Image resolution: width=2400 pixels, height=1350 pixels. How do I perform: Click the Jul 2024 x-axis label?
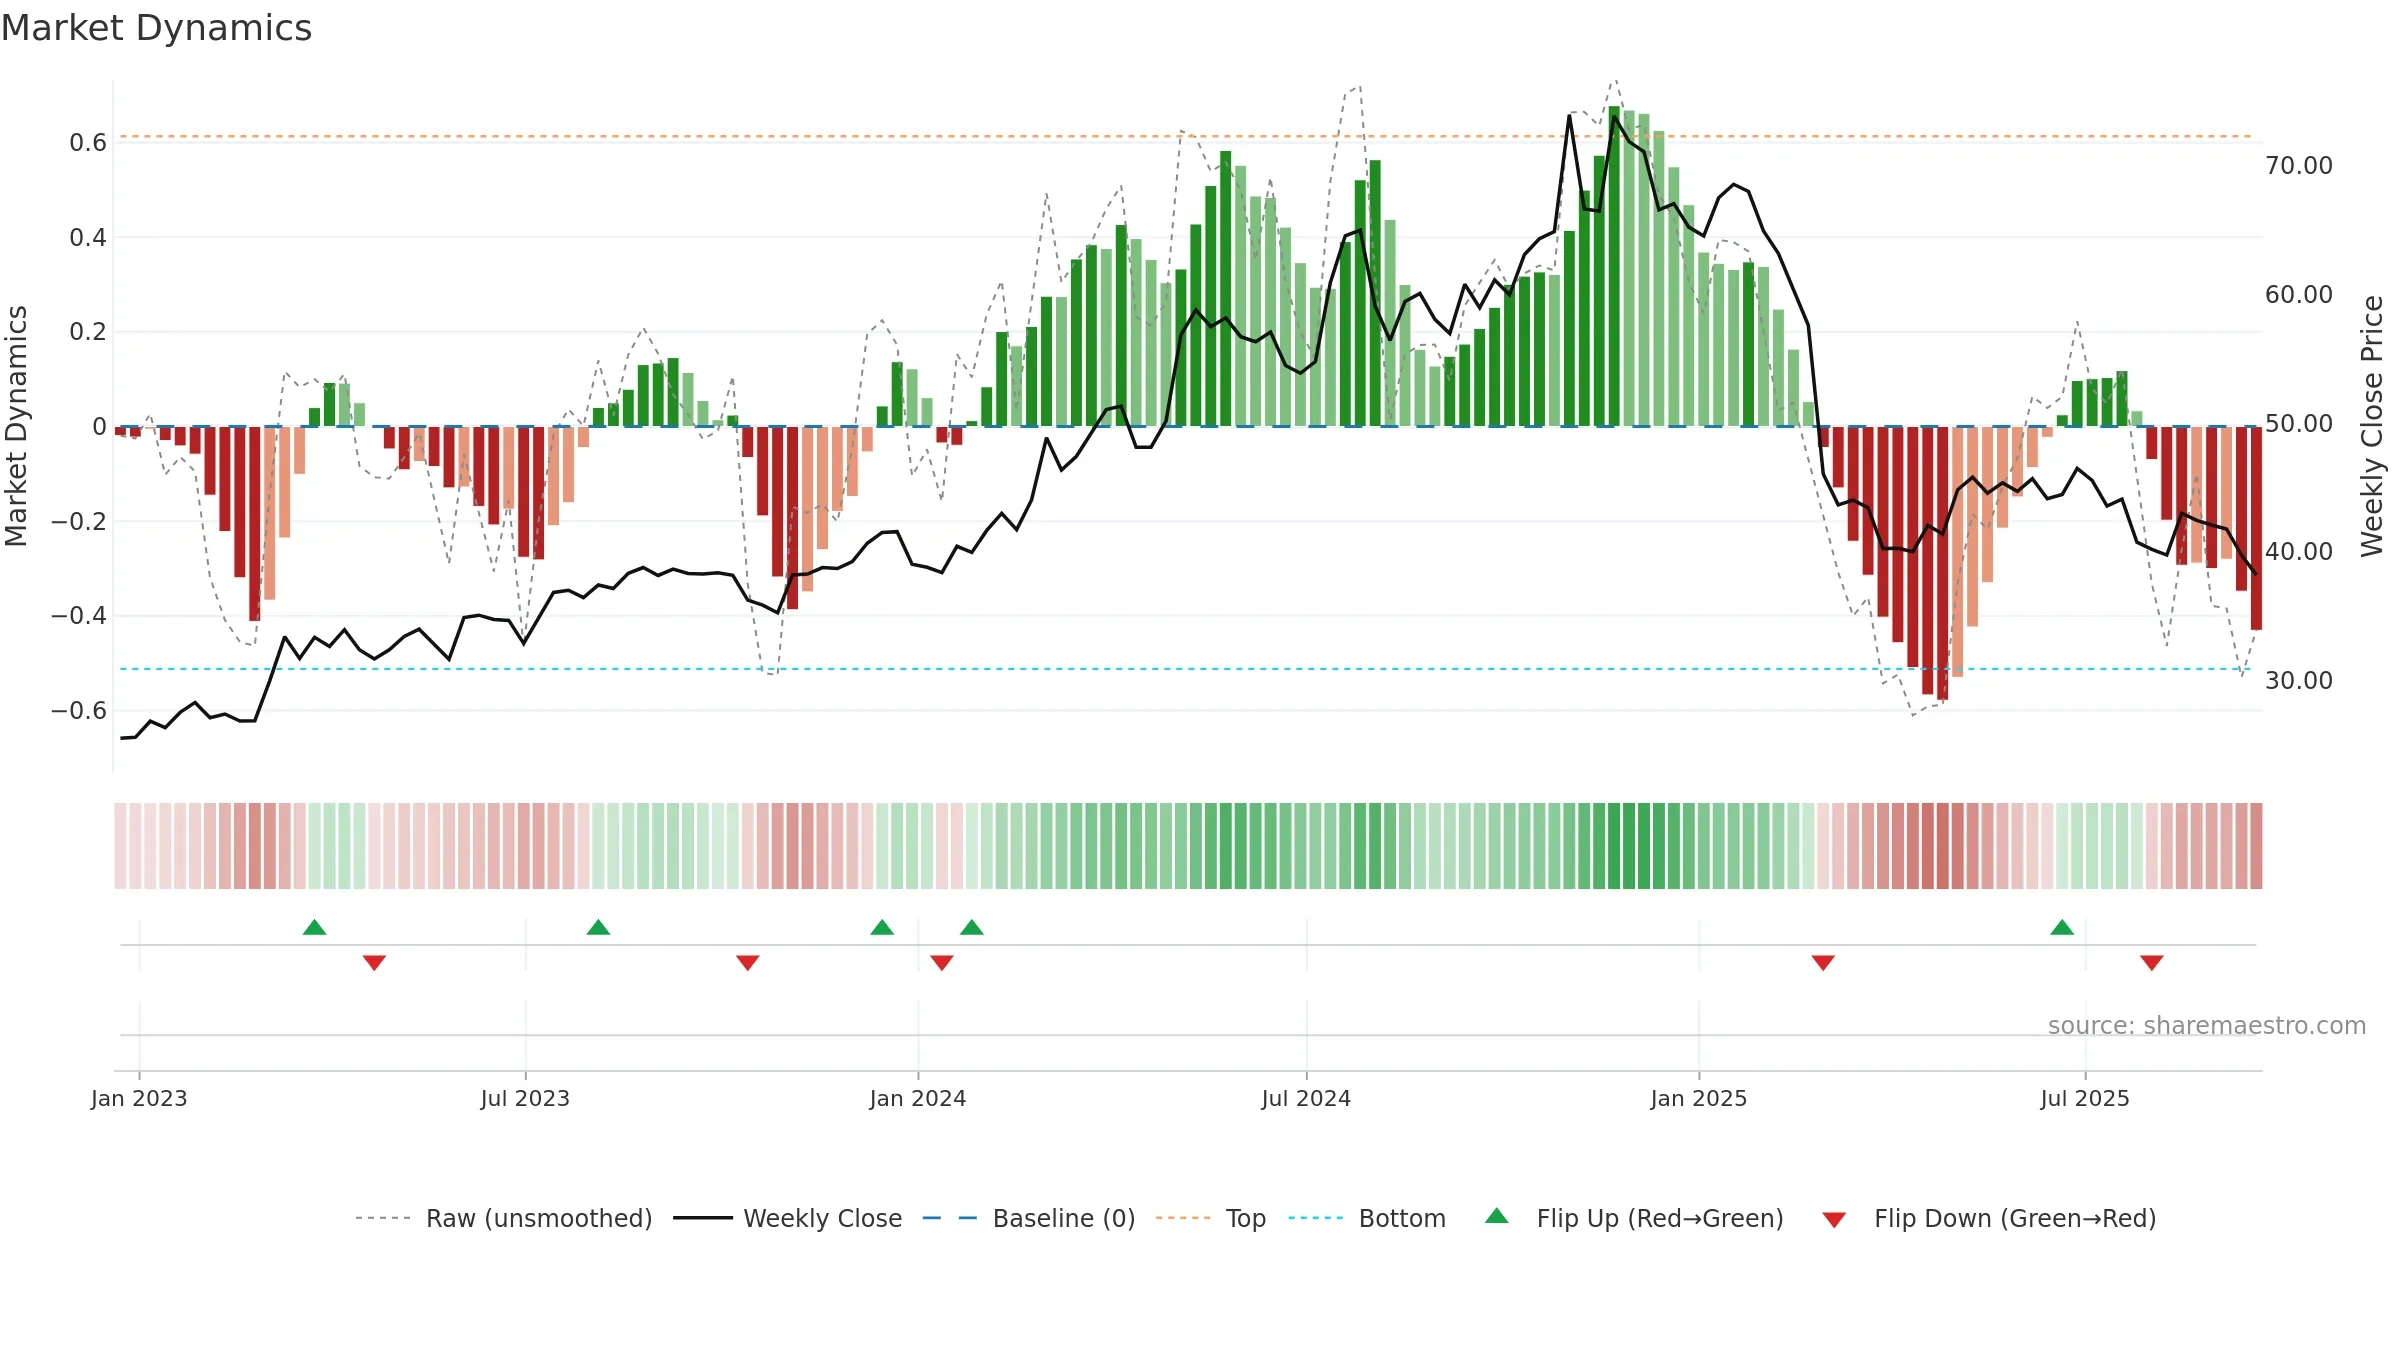coord(1306,1099)
